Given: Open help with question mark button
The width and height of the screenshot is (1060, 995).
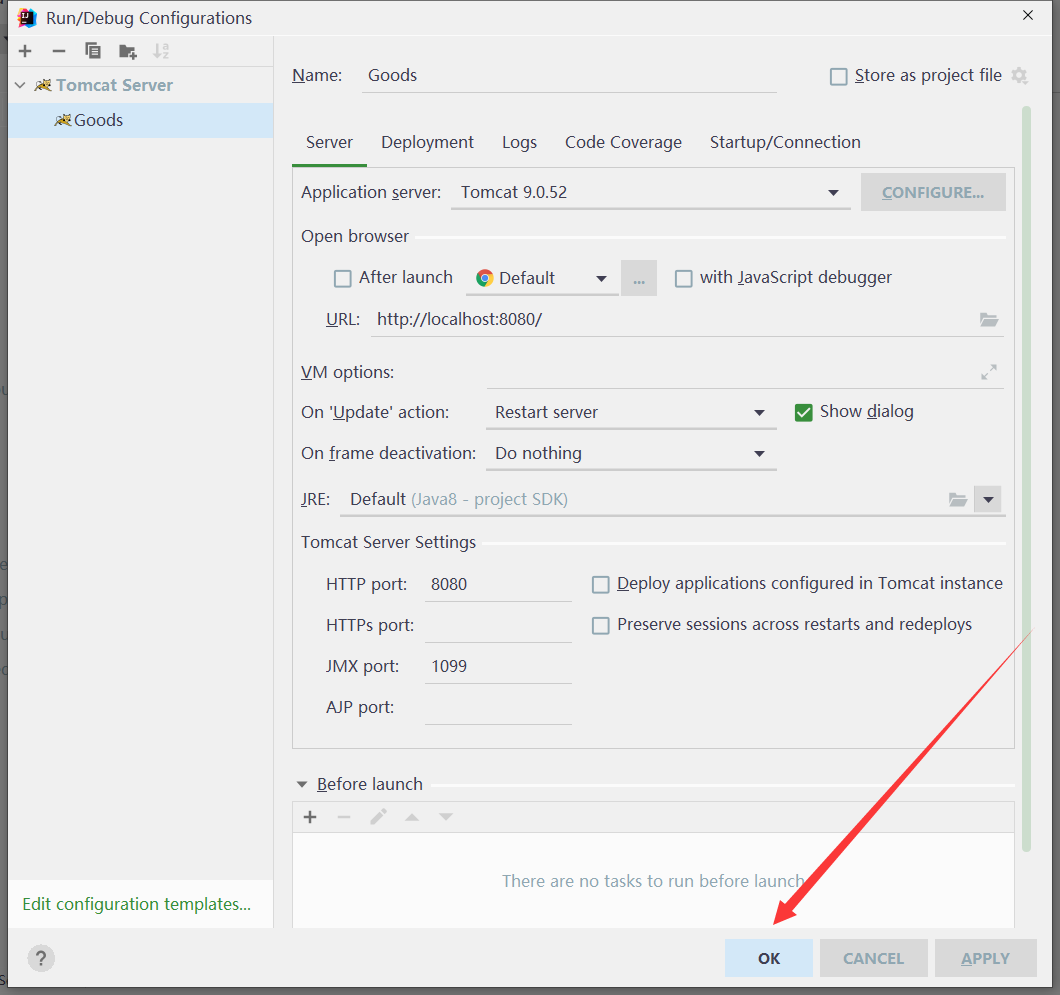Looking at the screenshot, I should point(41,958).
